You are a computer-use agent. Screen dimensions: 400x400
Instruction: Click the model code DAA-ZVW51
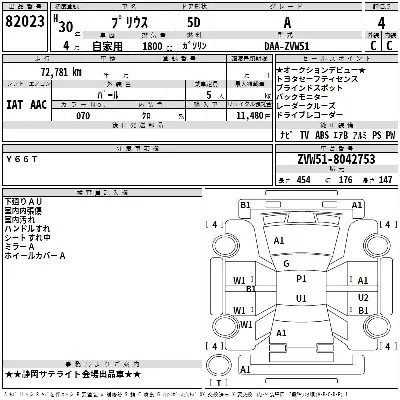coord(287,46)
